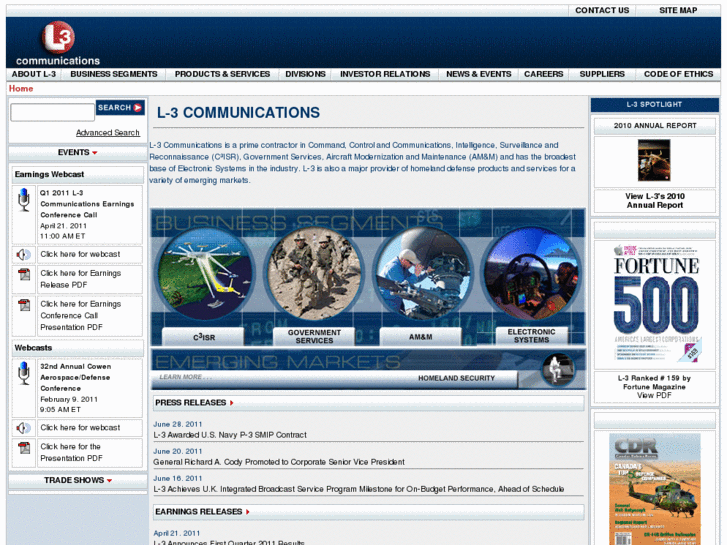
Task: Open the Fortune 500 magazine cover image
Action: coord(656,304)
